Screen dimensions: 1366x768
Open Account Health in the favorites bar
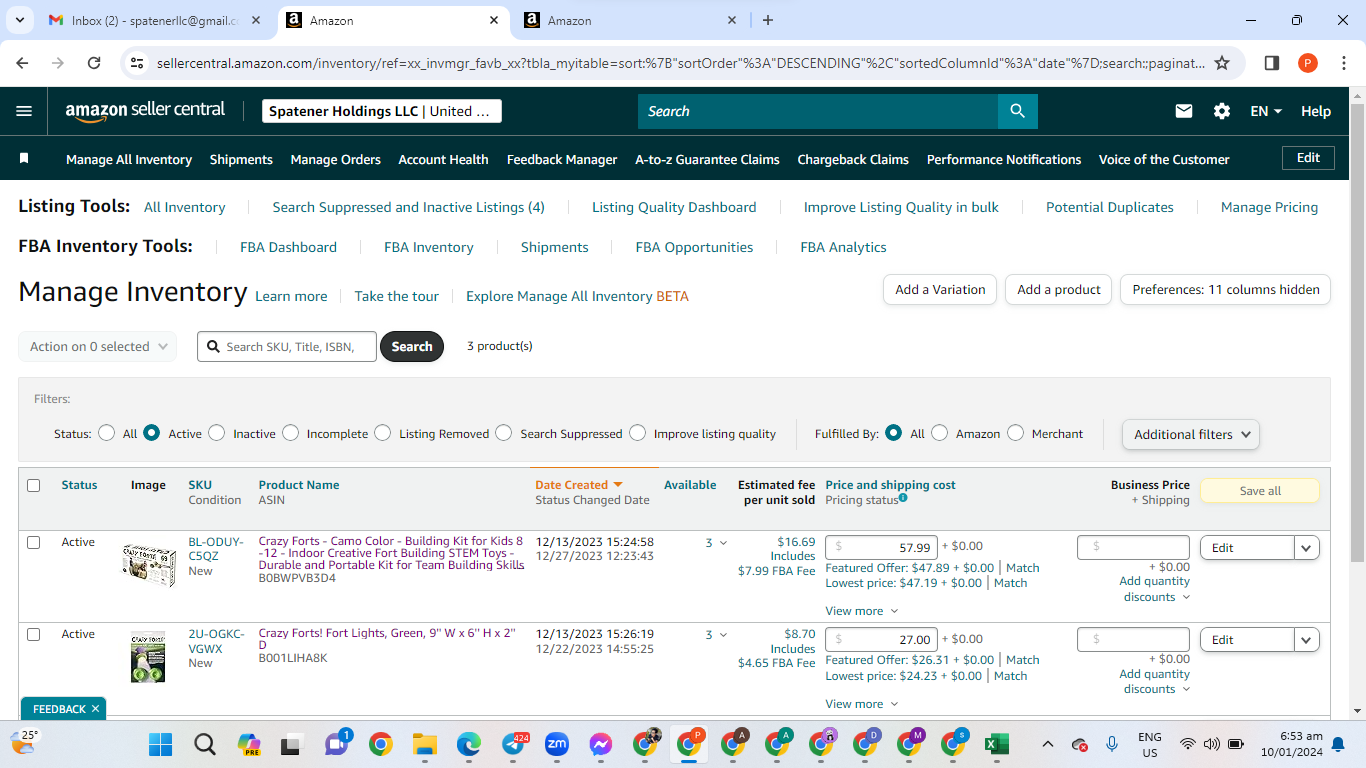(443, 159)
